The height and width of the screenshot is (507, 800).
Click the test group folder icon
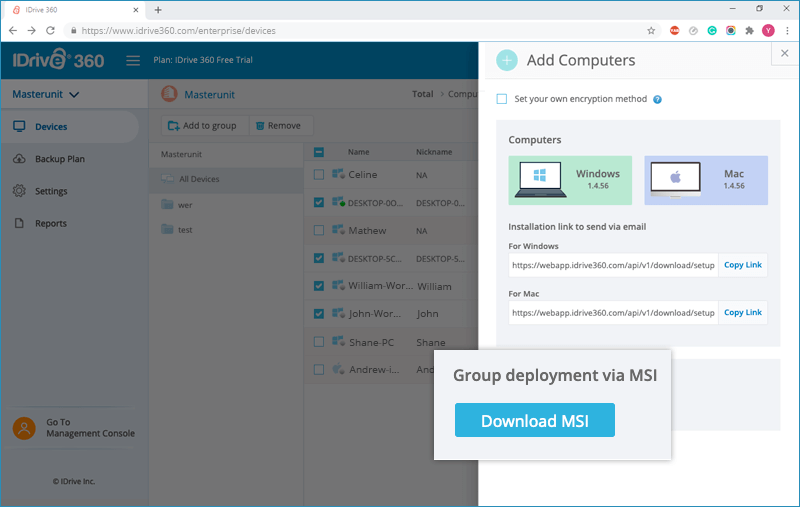[x=167, y=229]
